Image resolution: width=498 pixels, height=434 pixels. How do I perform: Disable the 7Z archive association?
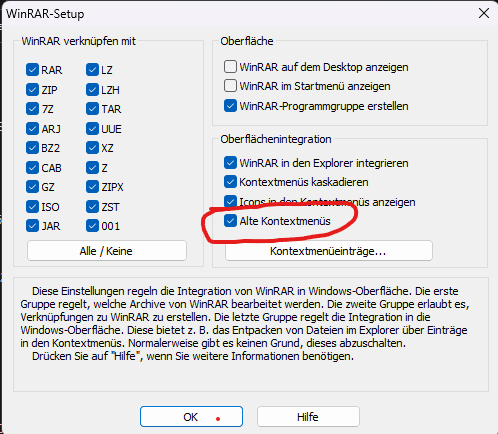[x=32, y=109]
